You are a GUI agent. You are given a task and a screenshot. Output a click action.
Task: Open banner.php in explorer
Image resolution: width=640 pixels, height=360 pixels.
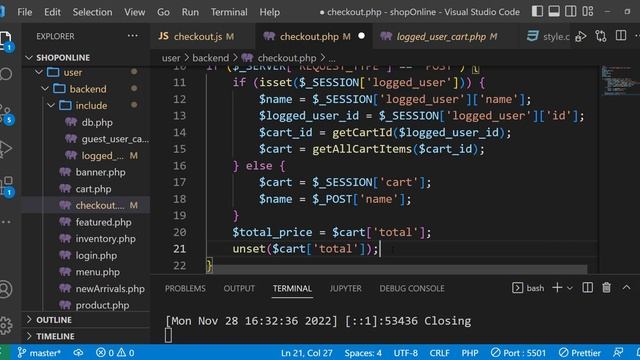click(x=86, y=172)
